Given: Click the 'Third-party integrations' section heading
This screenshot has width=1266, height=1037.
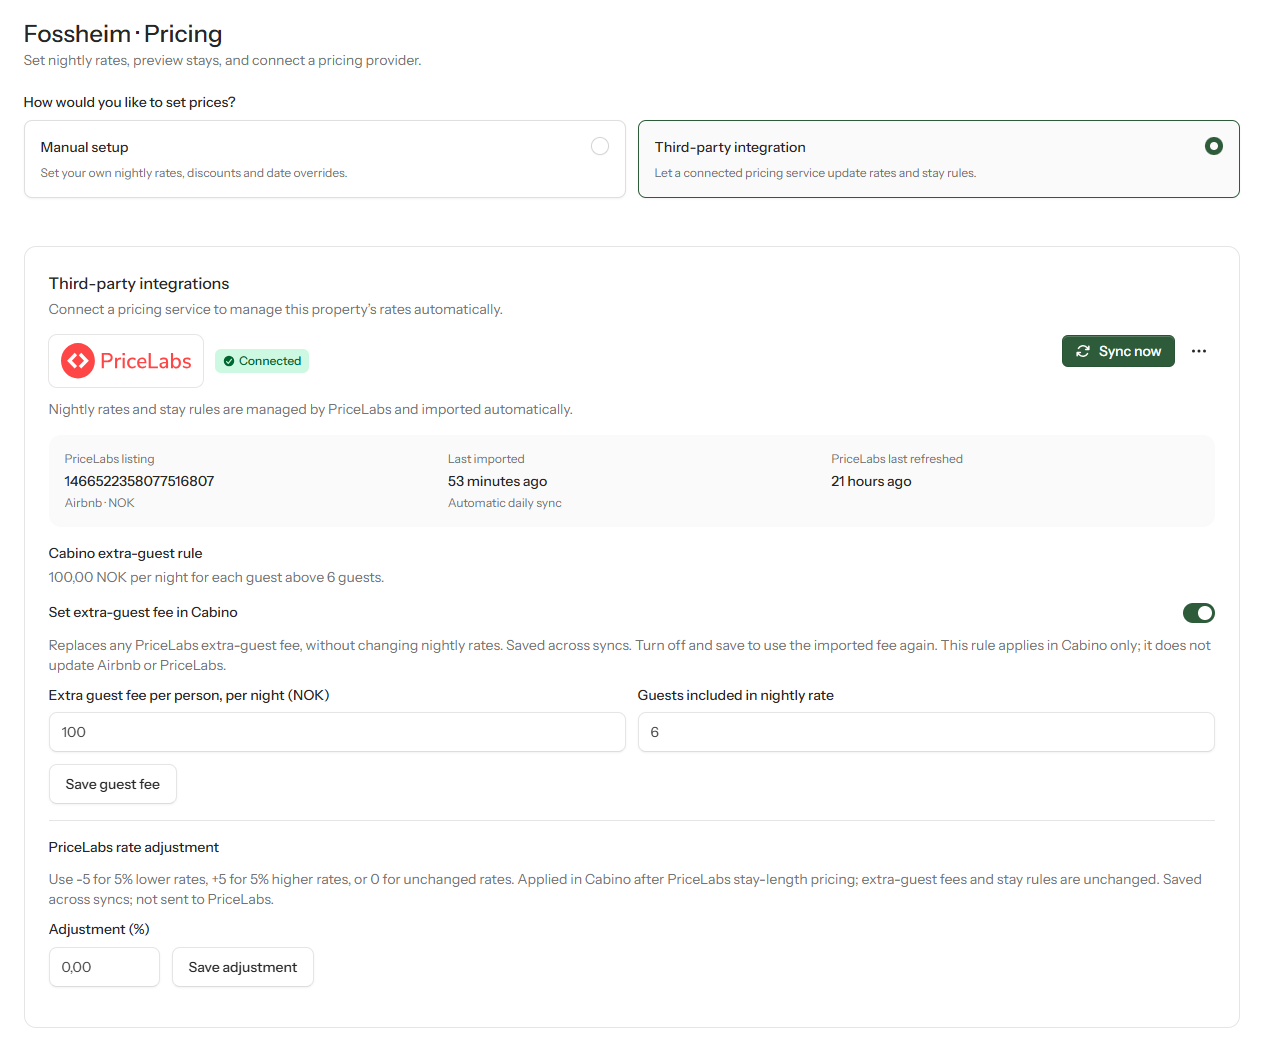Looking at the screenshot, I should [x=139, y=284].
